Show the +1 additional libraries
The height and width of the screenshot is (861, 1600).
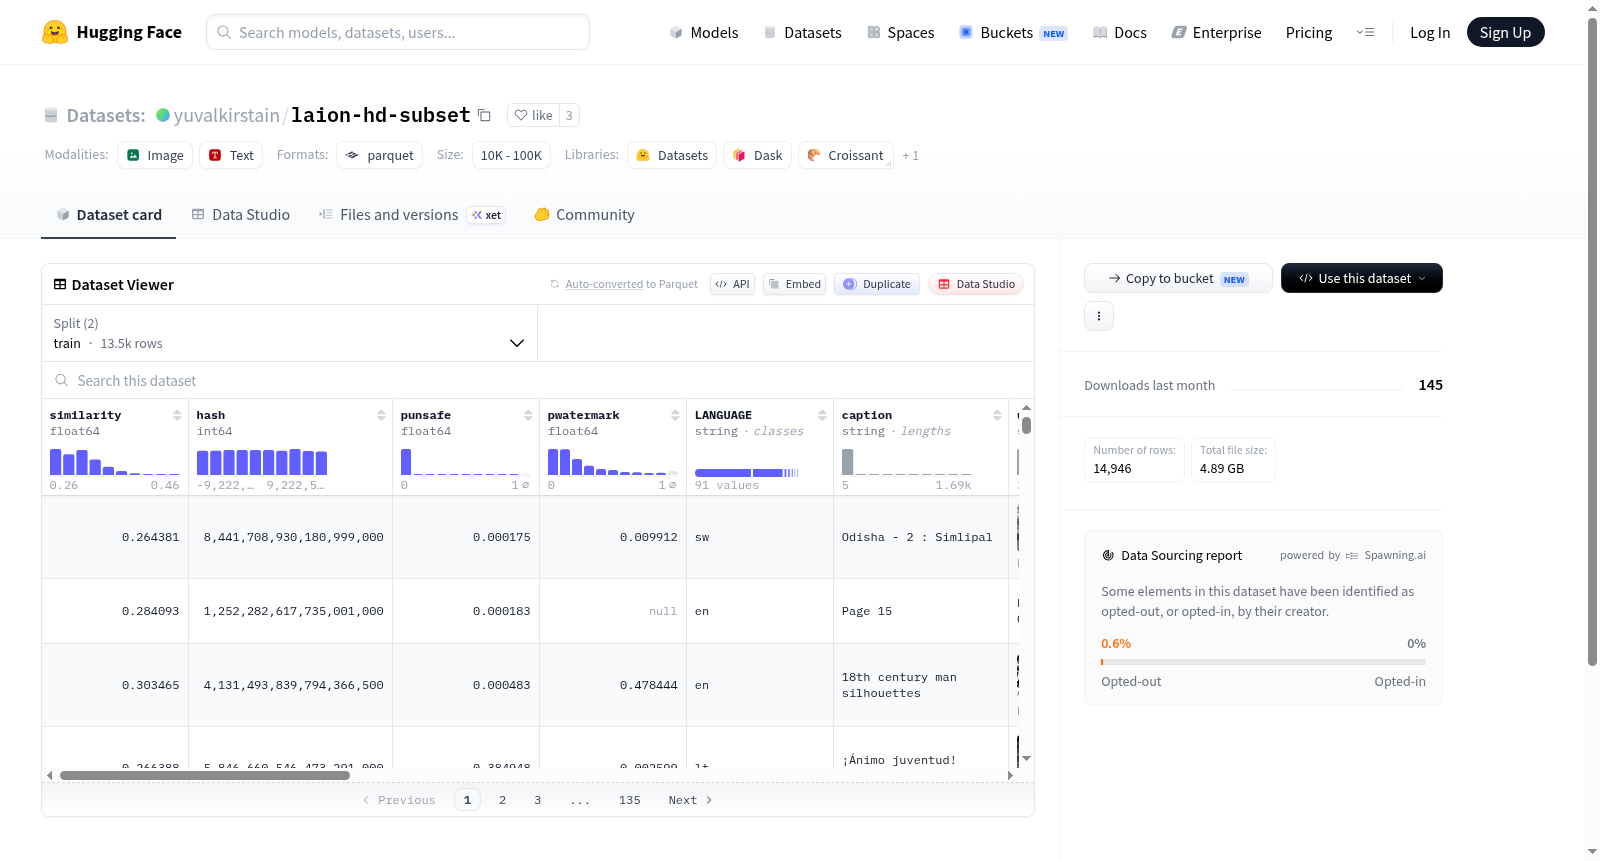point(910,155)
